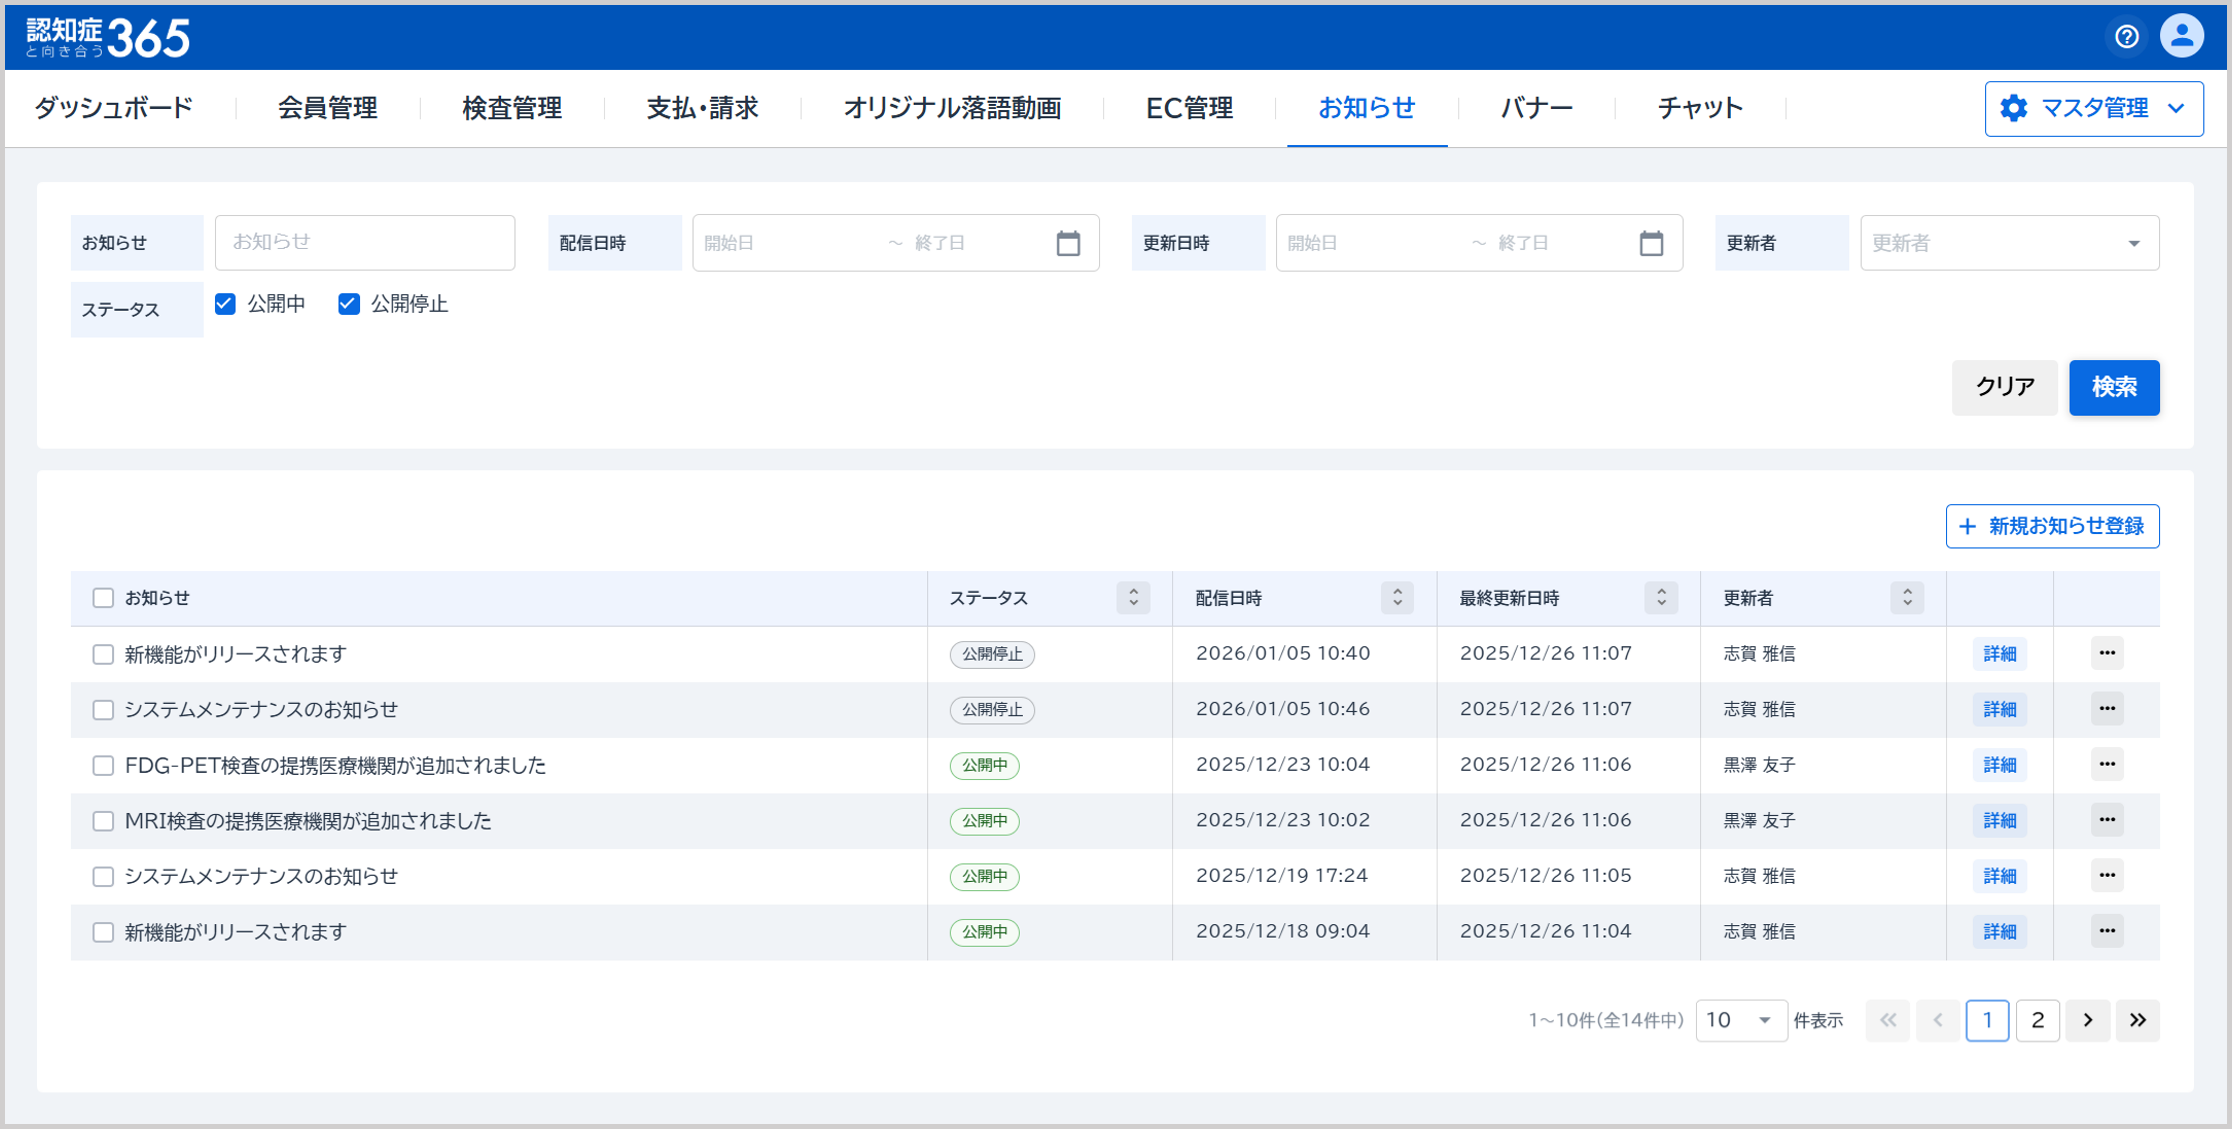2232x1129 pixels.
Task: Open three-dot menu for FDG-PET検査 row
Action: click(2106, 765)
